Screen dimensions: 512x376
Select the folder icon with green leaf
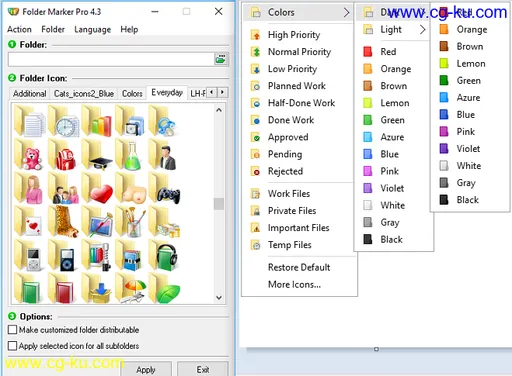(164, 288)
